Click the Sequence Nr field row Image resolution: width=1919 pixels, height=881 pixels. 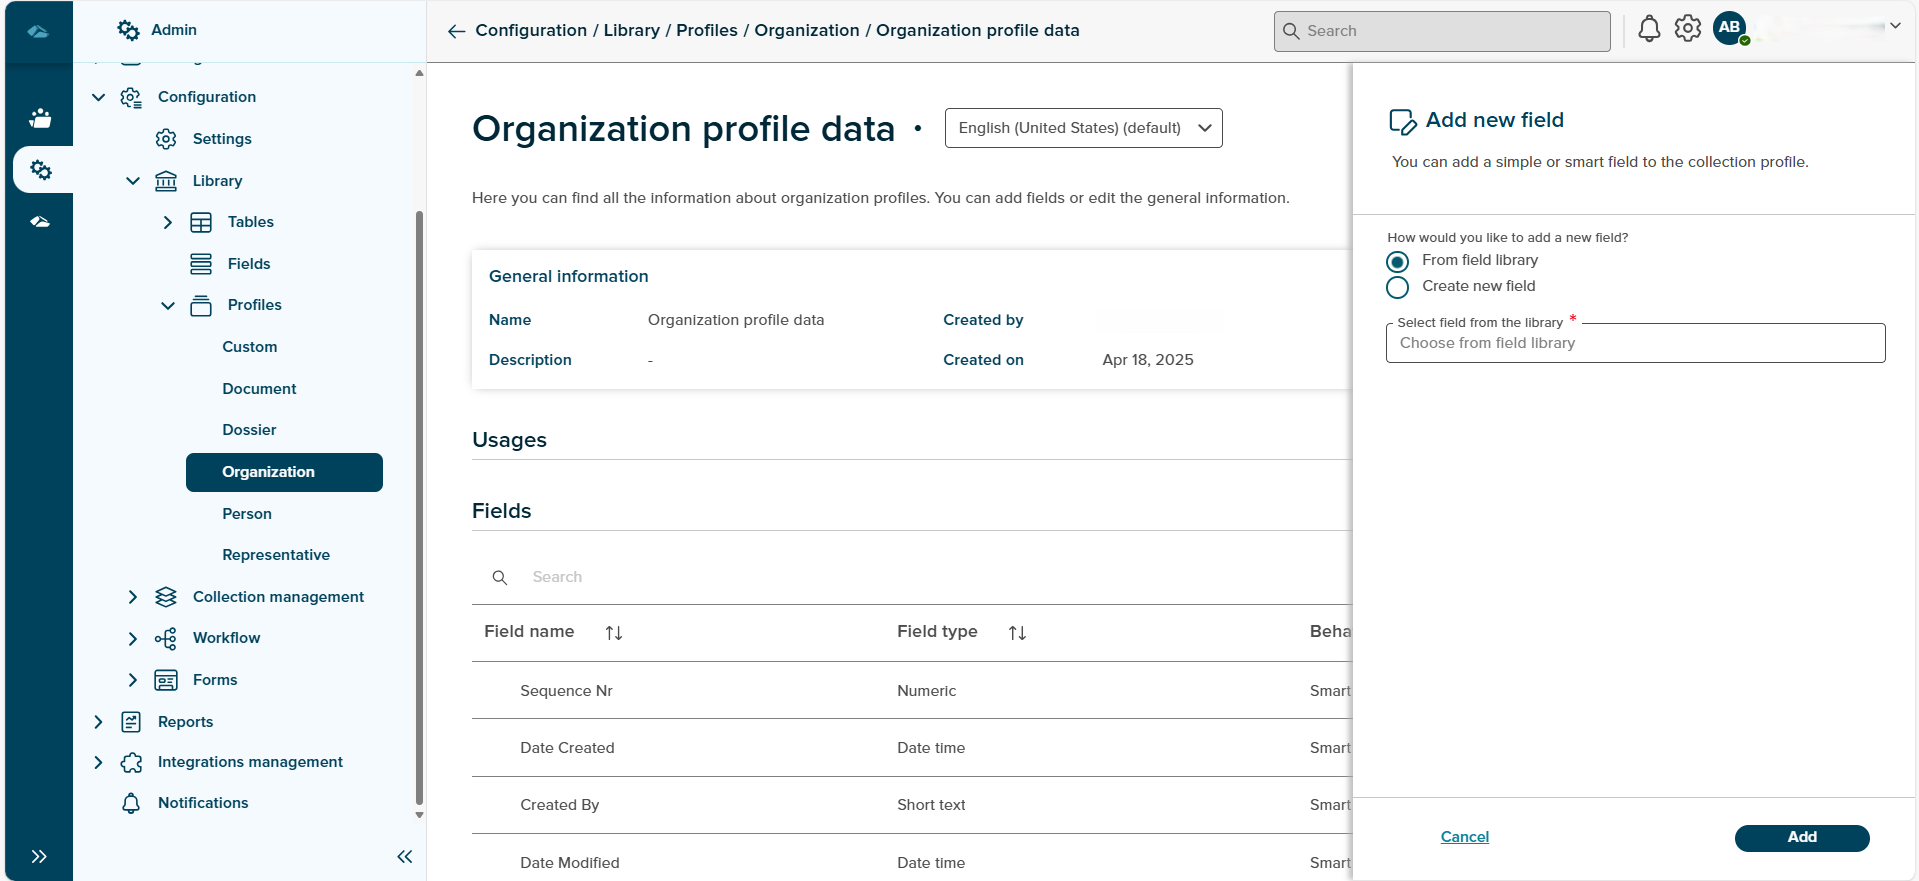click(911, 691)
